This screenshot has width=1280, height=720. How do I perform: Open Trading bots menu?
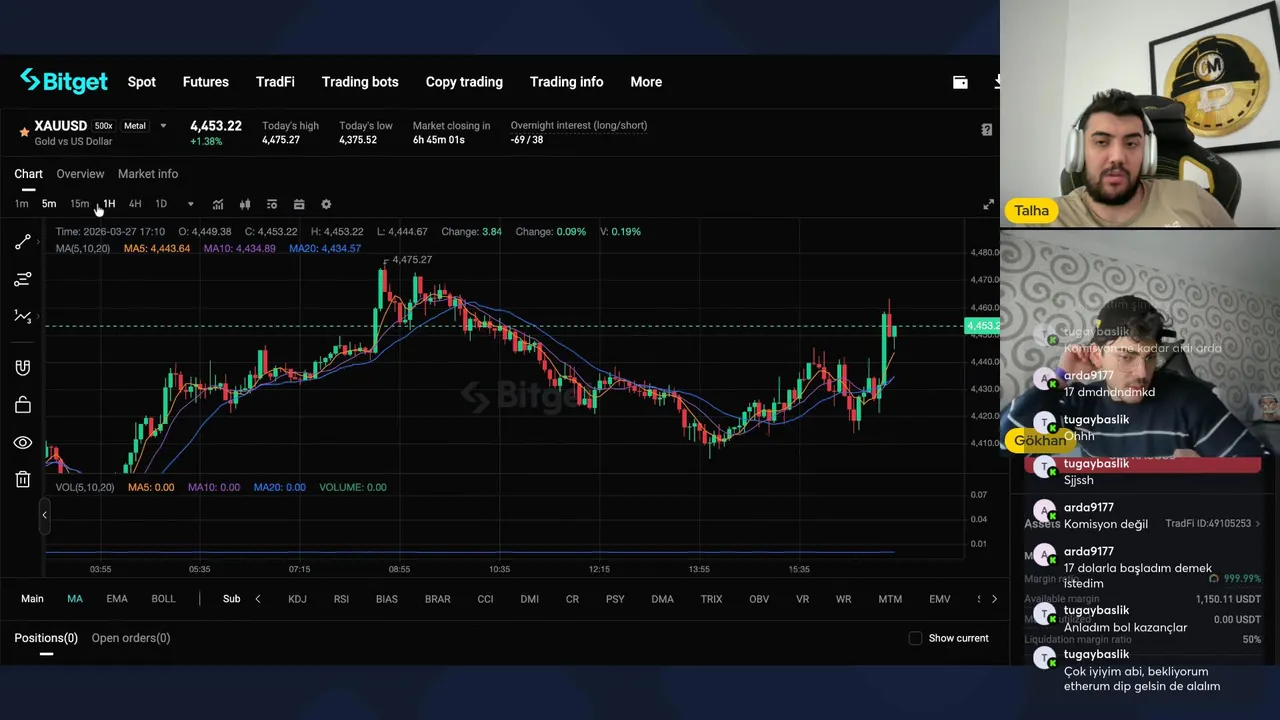click(360, 82)
